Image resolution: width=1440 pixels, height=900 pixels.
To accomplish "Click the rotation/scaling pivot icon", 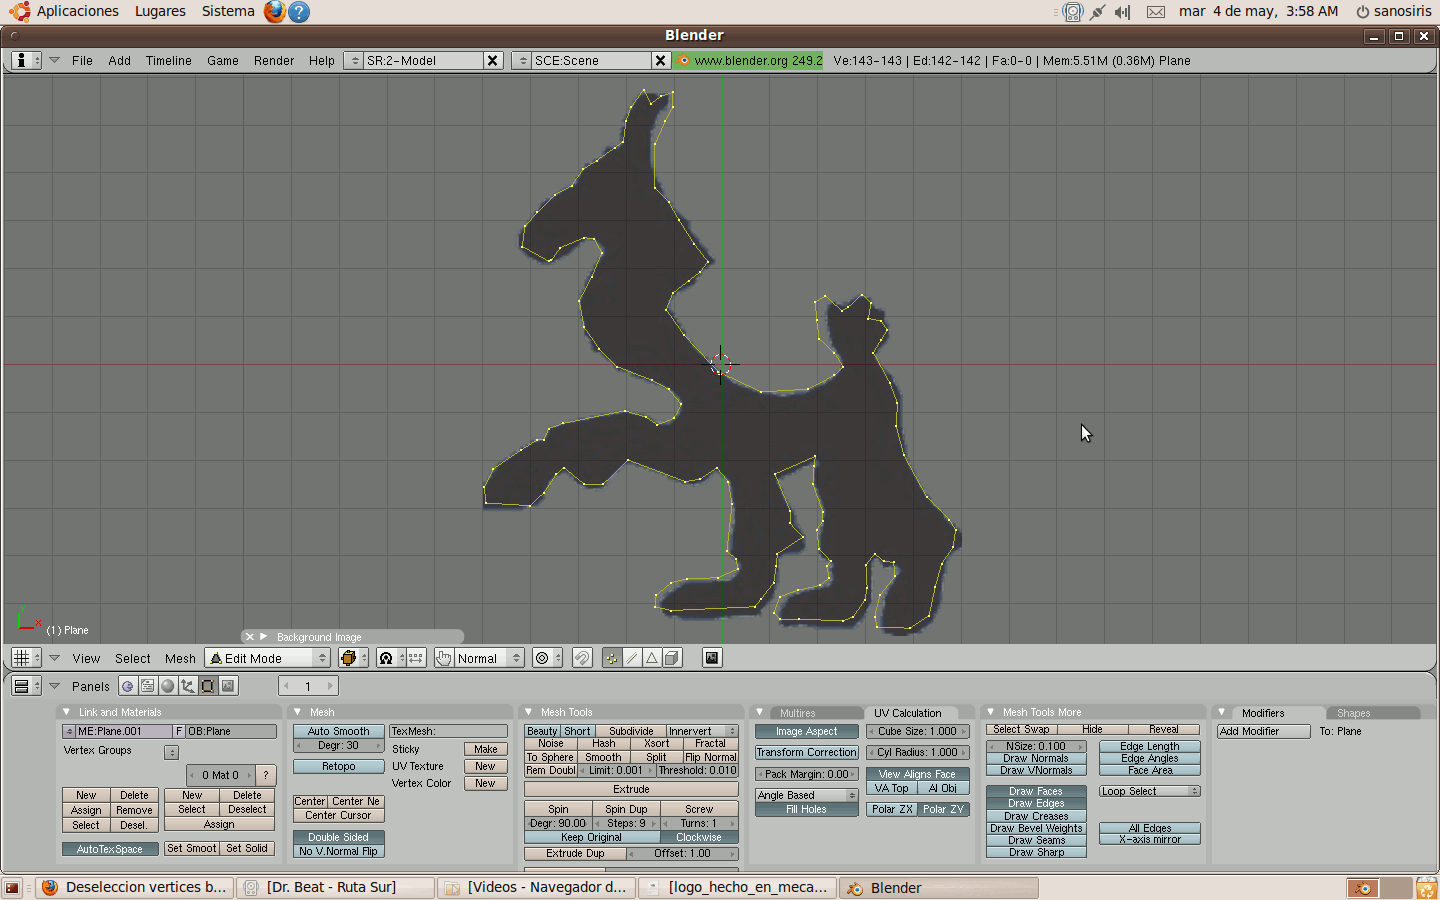I will (390, 658).
